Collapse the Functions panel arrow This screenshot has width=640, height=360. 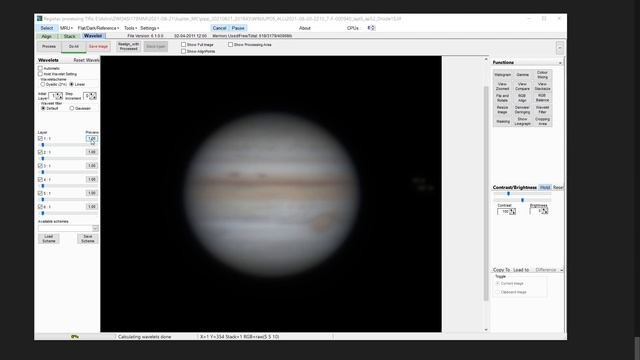coord(560,62)
